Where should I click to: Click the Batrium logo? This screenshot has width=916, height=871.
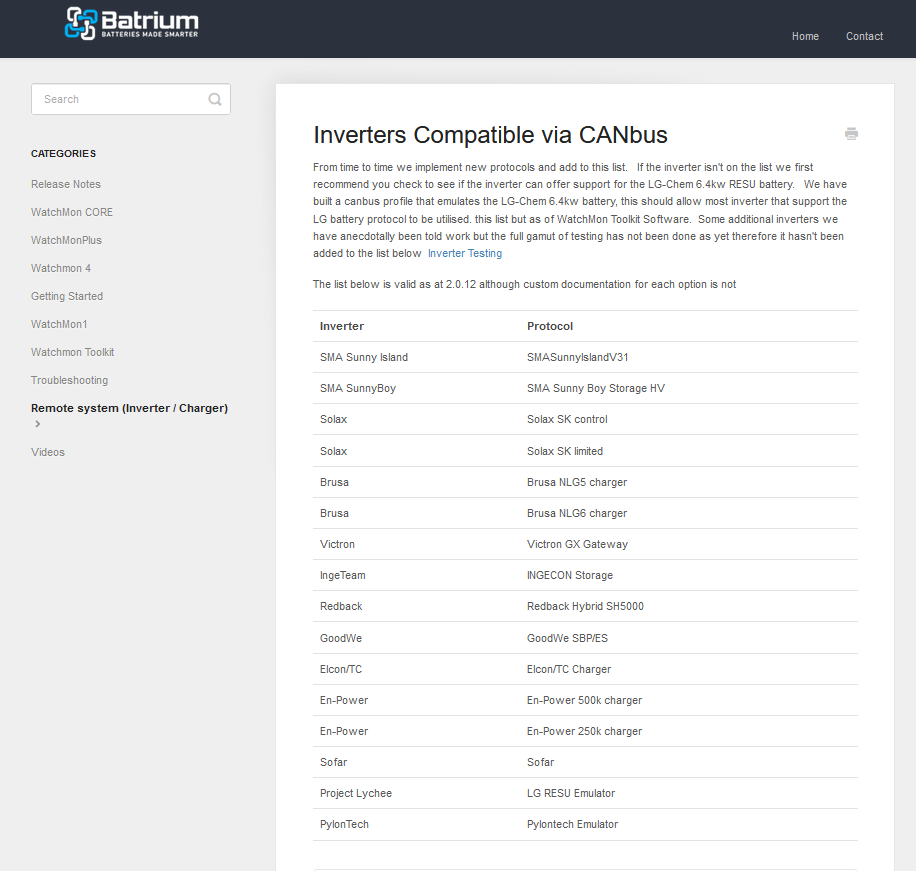[x=131, y=24]
